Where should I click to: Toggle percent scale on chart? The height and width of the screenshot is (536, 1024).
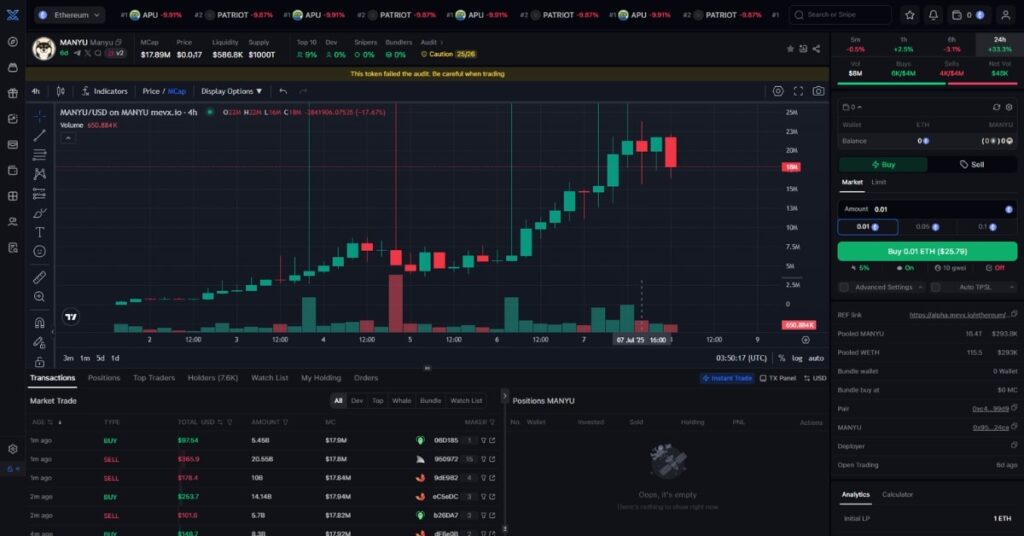coord(782,358)
